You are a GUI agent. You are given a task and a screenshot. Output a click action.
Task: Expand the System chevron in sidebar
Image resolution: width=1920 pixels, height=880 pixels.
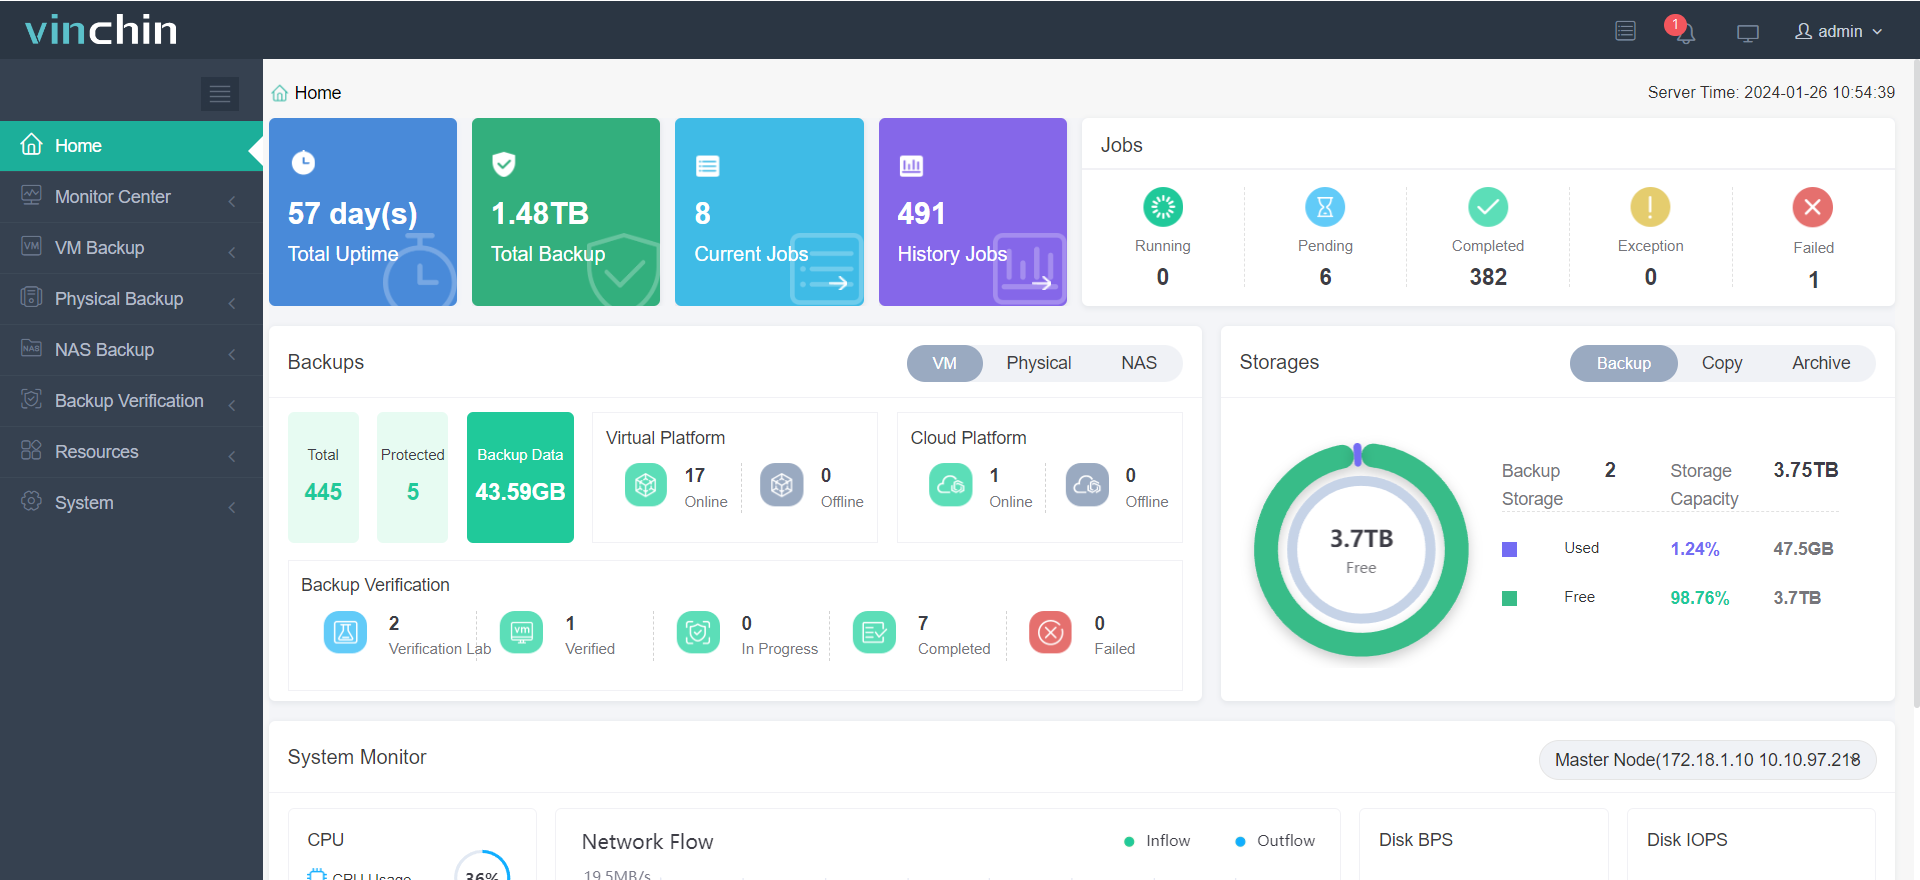pos(232,507)
